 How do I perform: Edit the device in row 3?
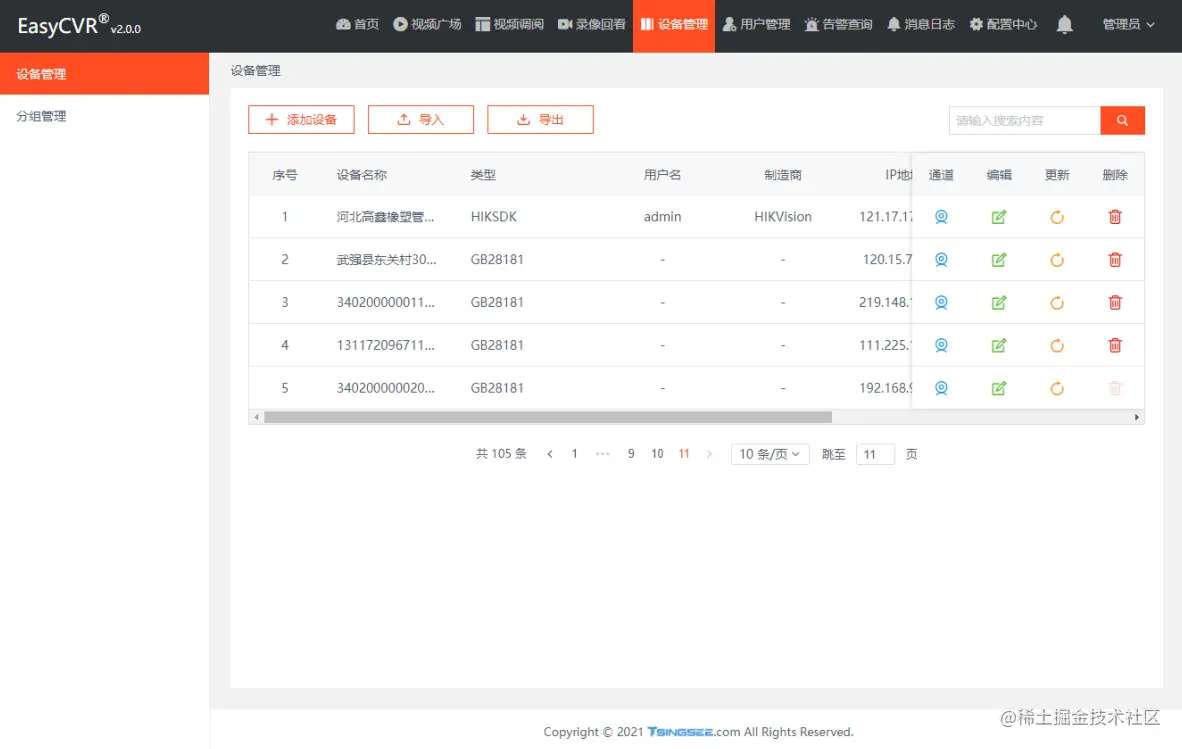coord(999,303)
